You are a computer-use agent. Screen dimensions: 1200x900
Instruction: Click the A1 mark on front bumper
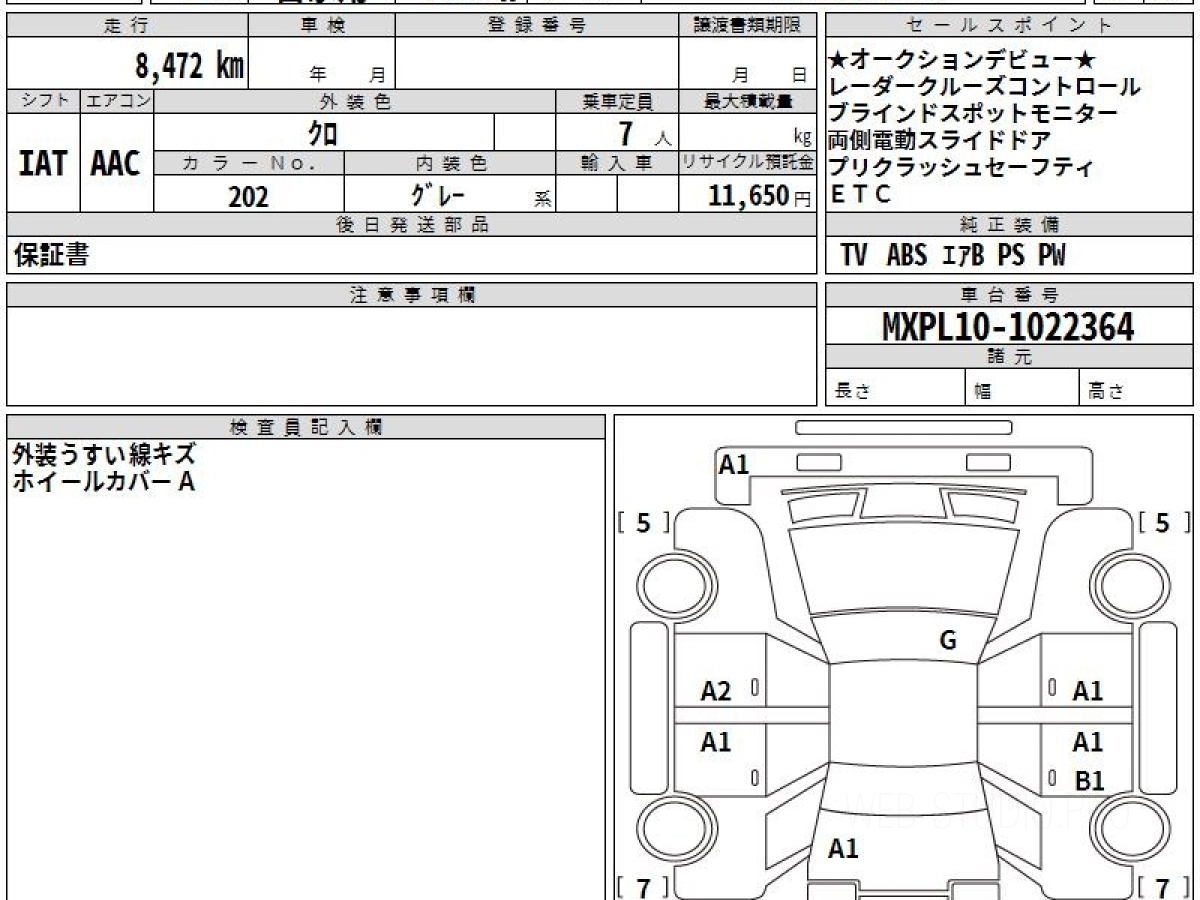(x=734, y=464)
